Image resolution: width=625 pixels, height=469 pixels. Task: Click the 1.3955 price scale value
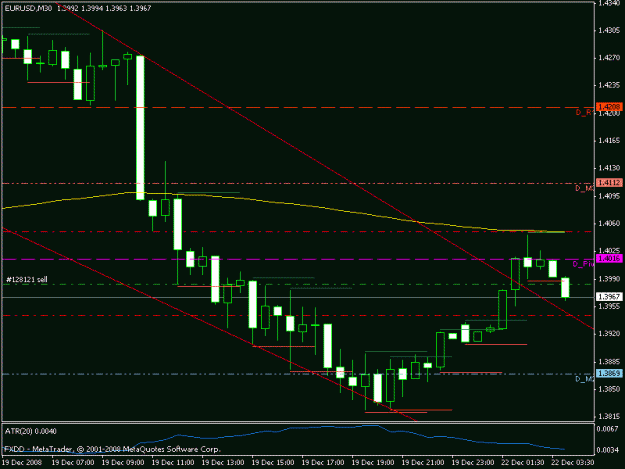tap(609, 306)
